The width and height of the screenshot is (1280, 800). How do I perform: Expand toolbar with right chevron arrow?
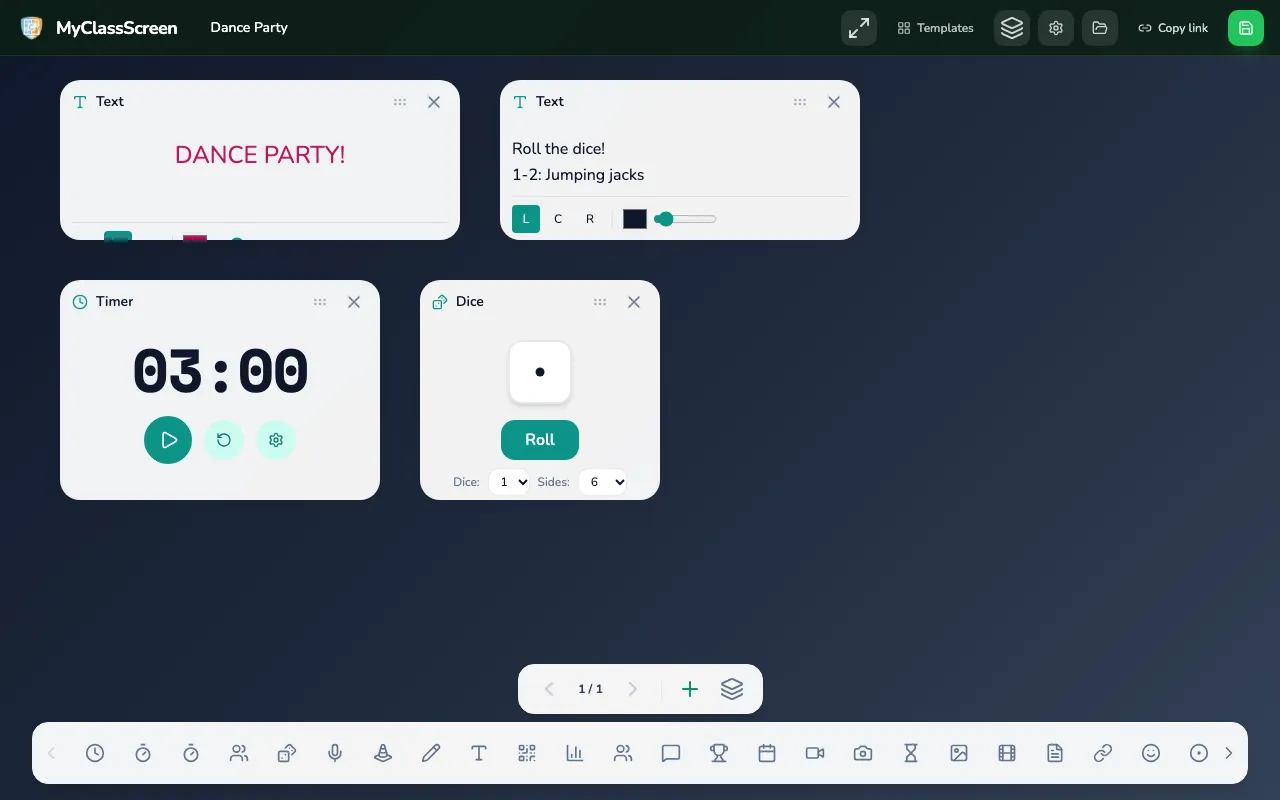coord(1229,753)
